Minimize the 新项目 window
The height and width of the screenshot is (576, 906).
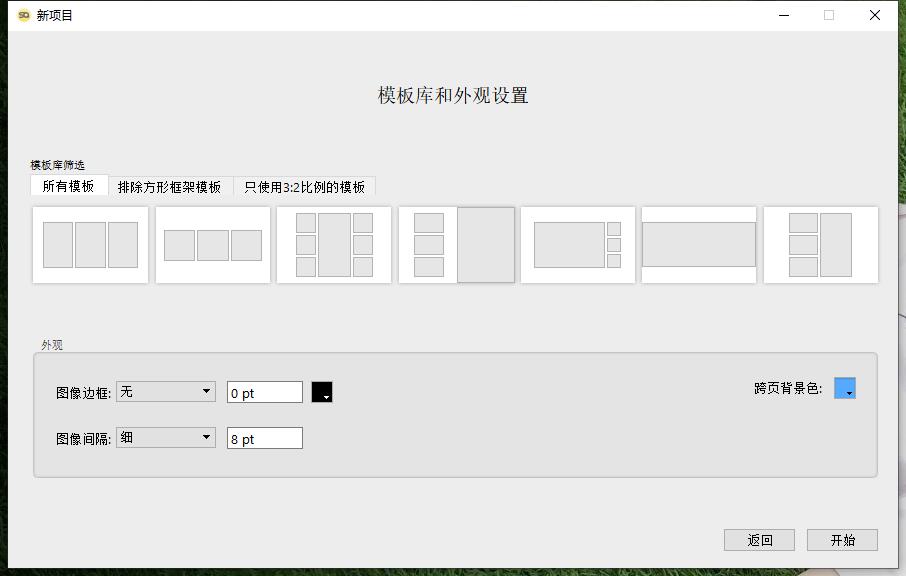pos(784,16)
